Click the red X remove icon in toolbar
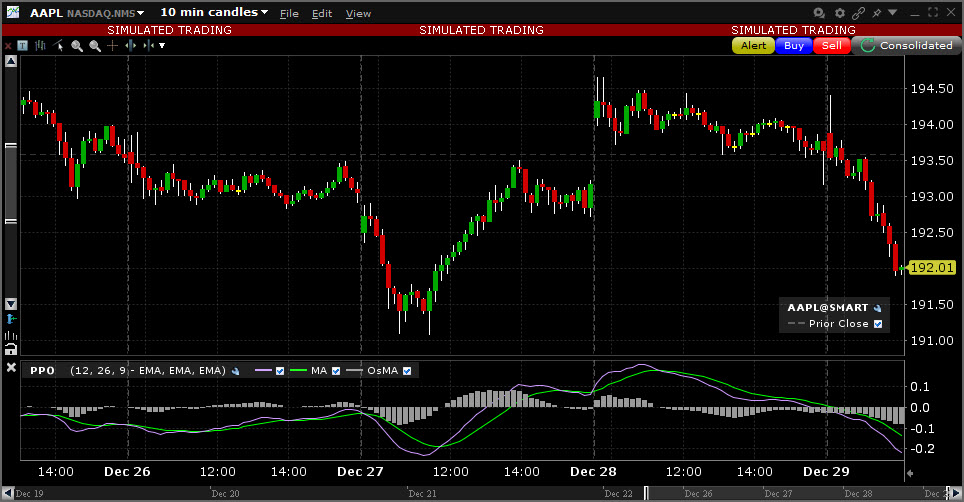Image resolution: width=964 pixels, height=502 pixels. click(8, 46)
